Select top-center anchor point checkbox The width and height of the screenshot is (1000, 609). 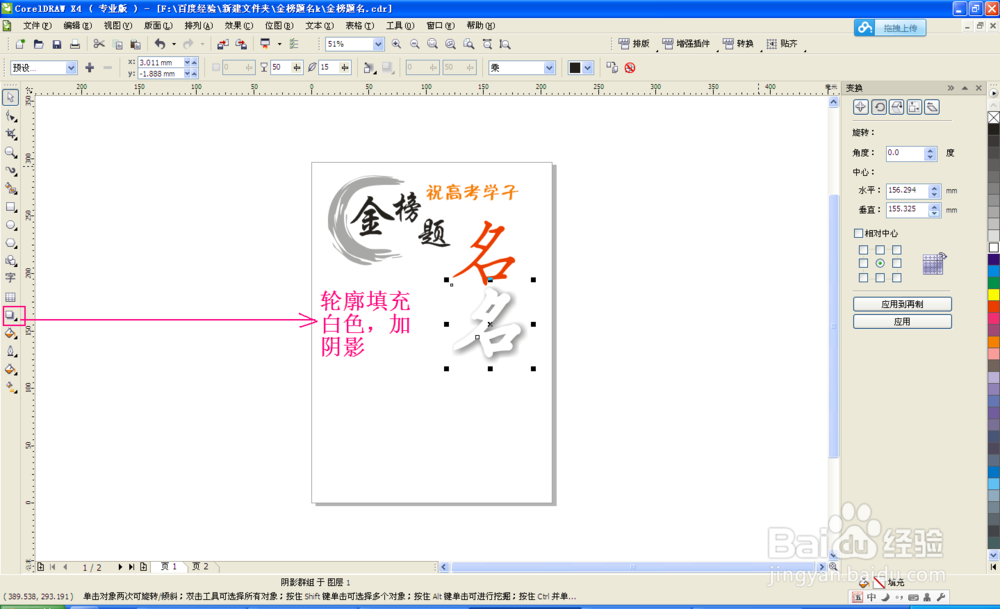click(880, 250)
